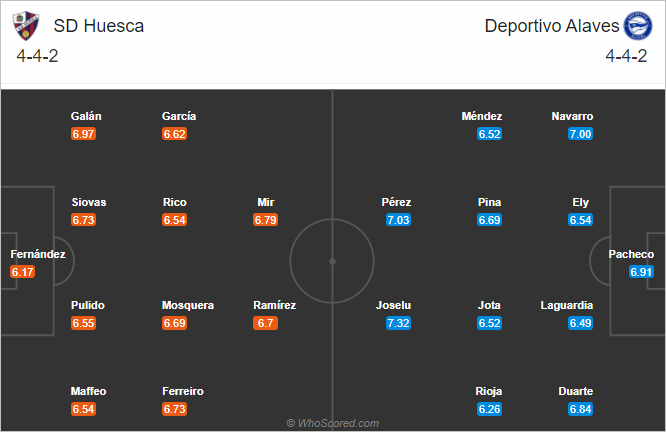Select Rioja's 6.26 rating badge
Viewport: 666px width, 432px height.
point(490,409)
